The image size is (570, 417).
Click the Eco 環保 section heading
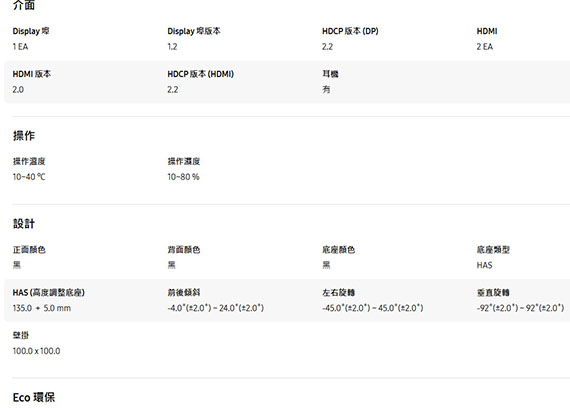34,397
